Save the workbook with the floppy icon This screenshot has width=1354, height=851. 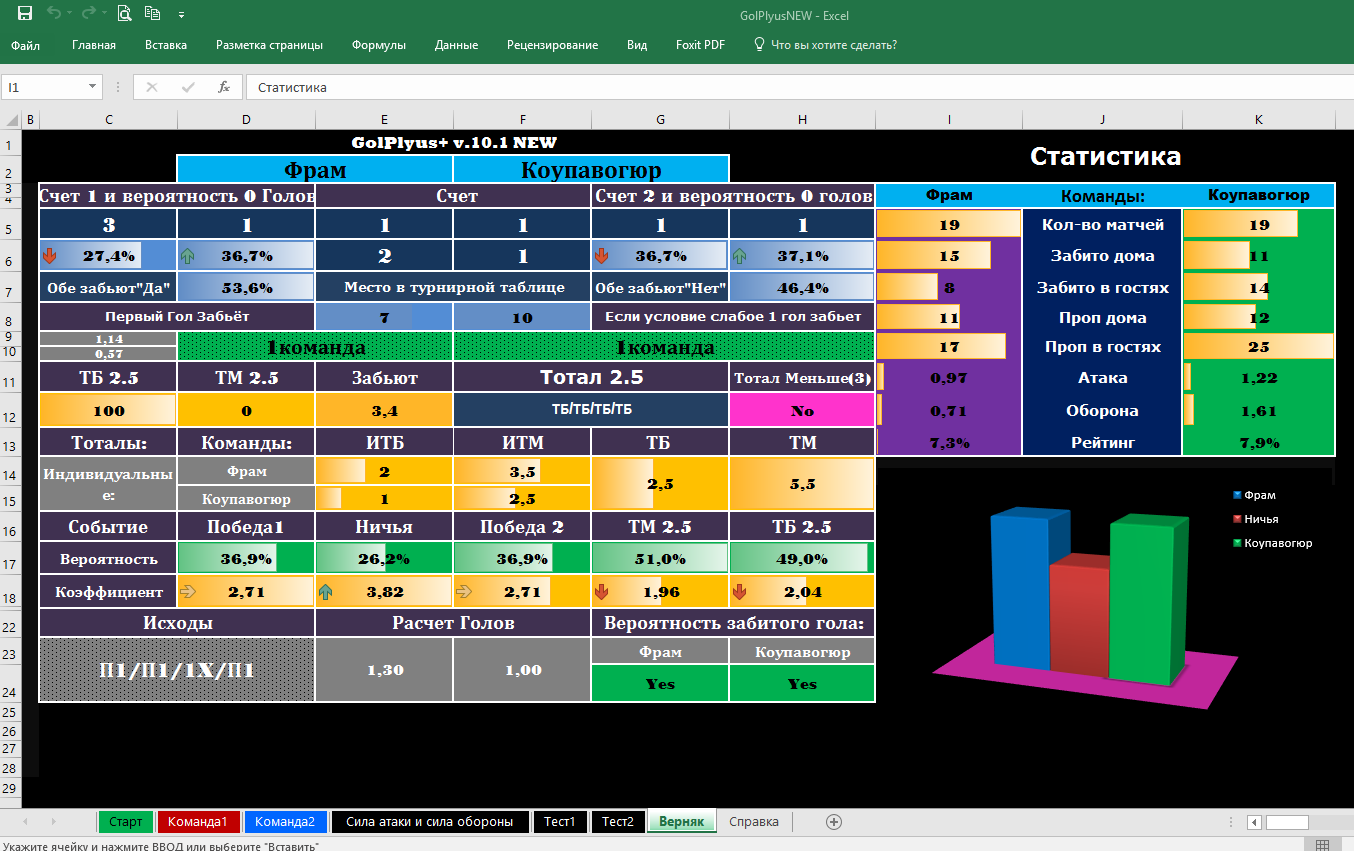click(25, 14)
